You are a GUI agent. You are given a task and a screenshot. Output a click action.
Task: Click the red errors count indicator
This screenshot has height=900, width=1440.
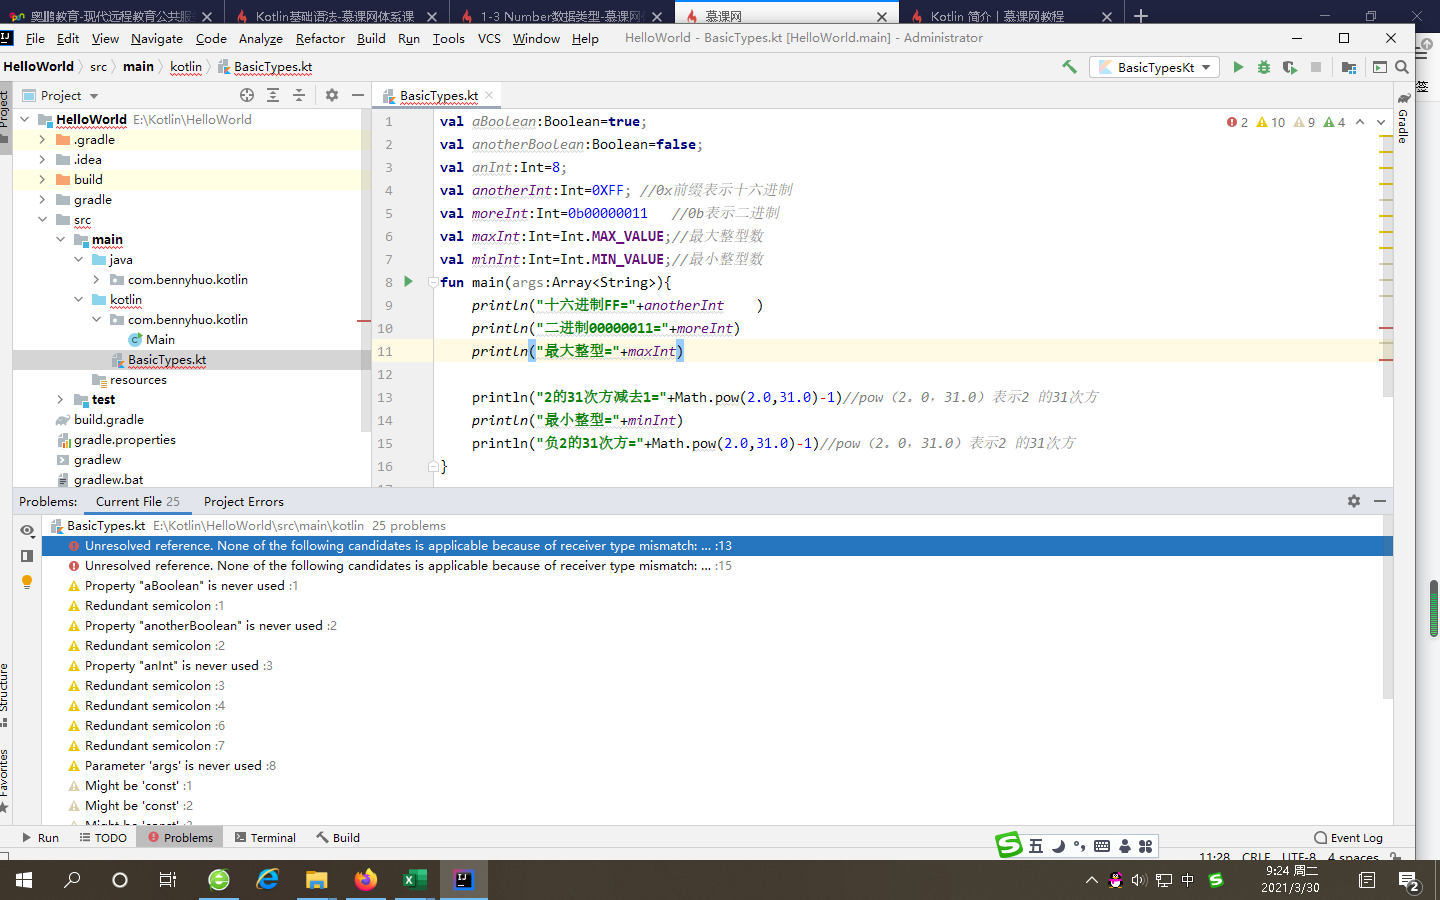click(x=1237, y=122)
